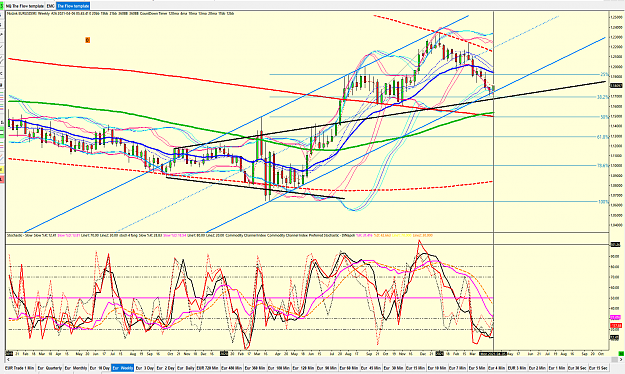The image size is (625, 374).
Task: Open the Eur 180 Min tab
Action: tap(279, 368)
